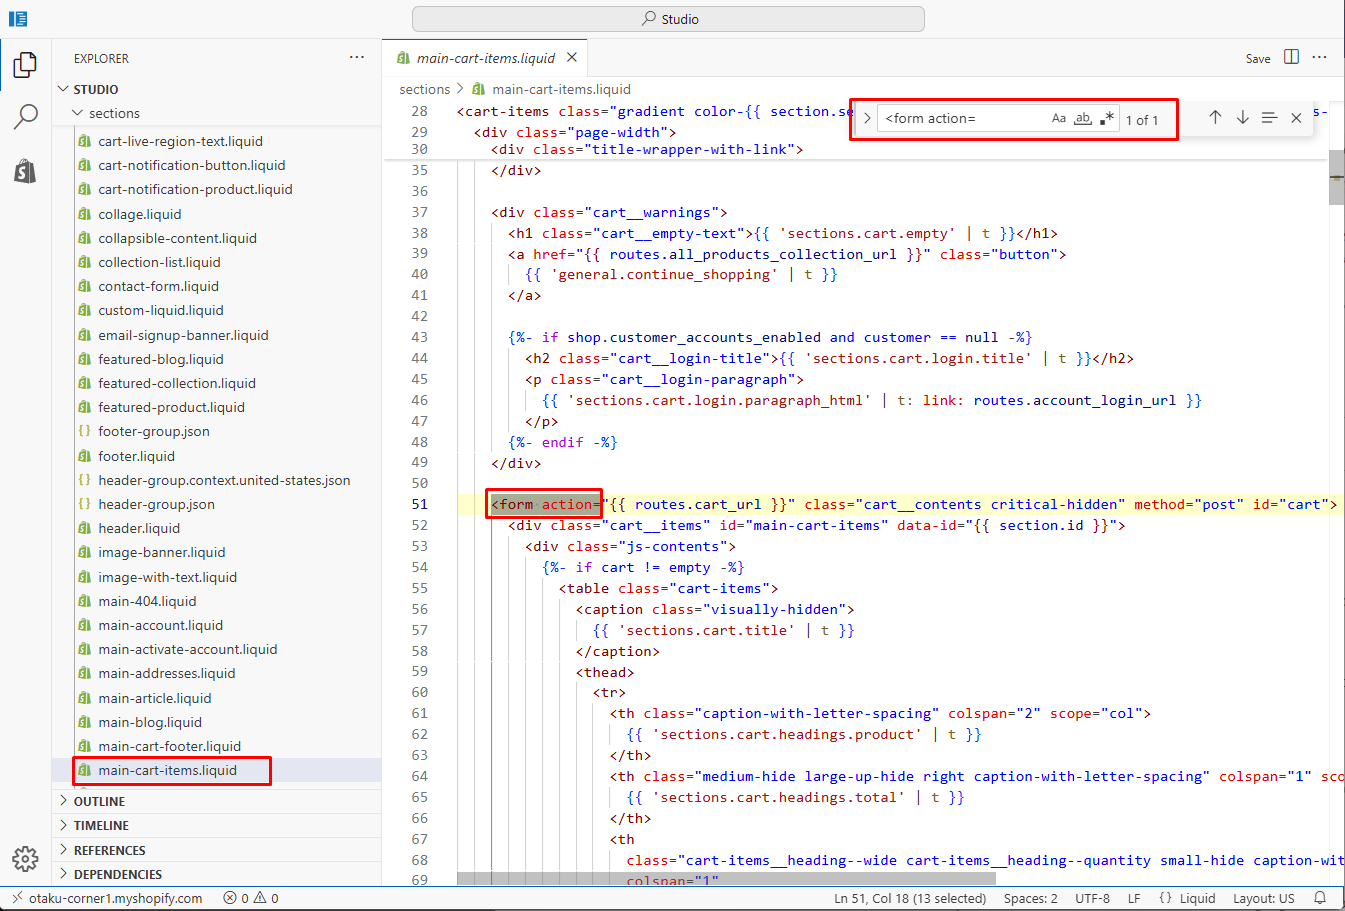Open main-cart-footer.liquid file
1345x911 pixels.
pos(169,746)
